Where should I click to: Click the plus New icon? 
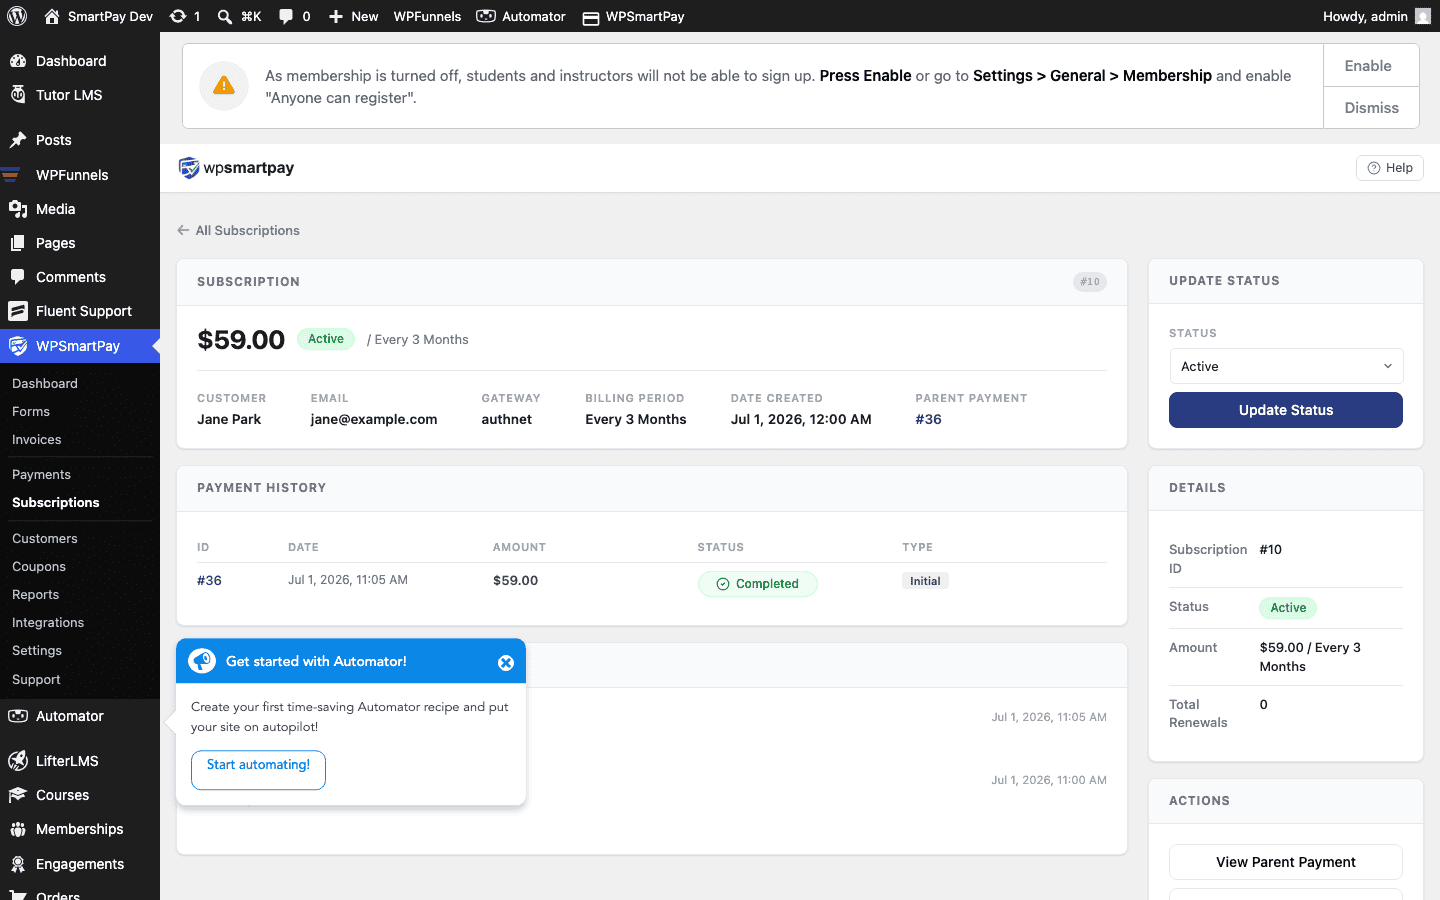[x=336, y=16]
